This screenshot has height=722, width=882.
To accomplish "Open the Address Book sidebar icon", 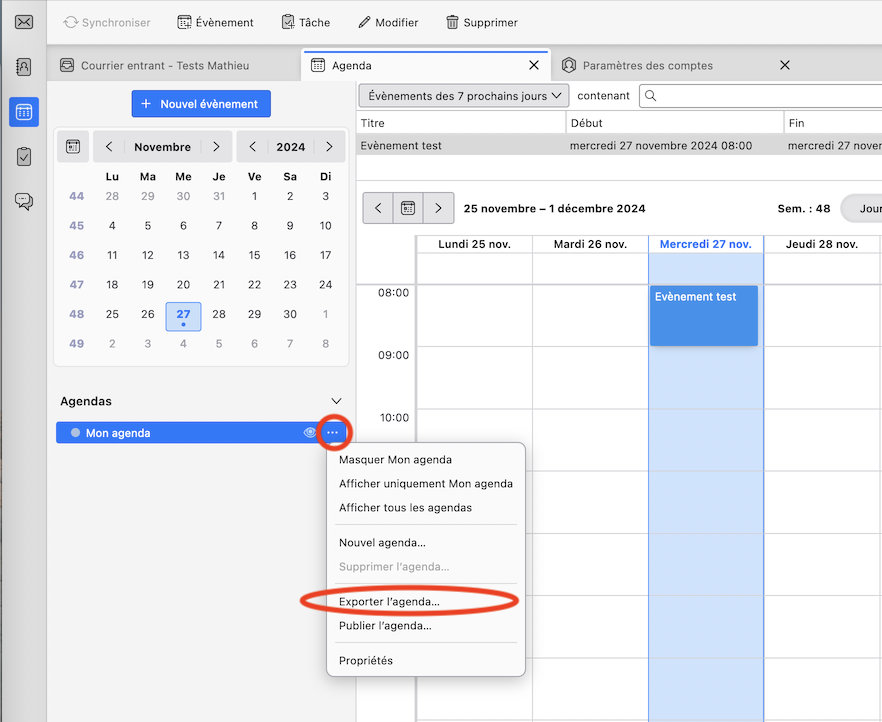I will [x=24, y=67].
